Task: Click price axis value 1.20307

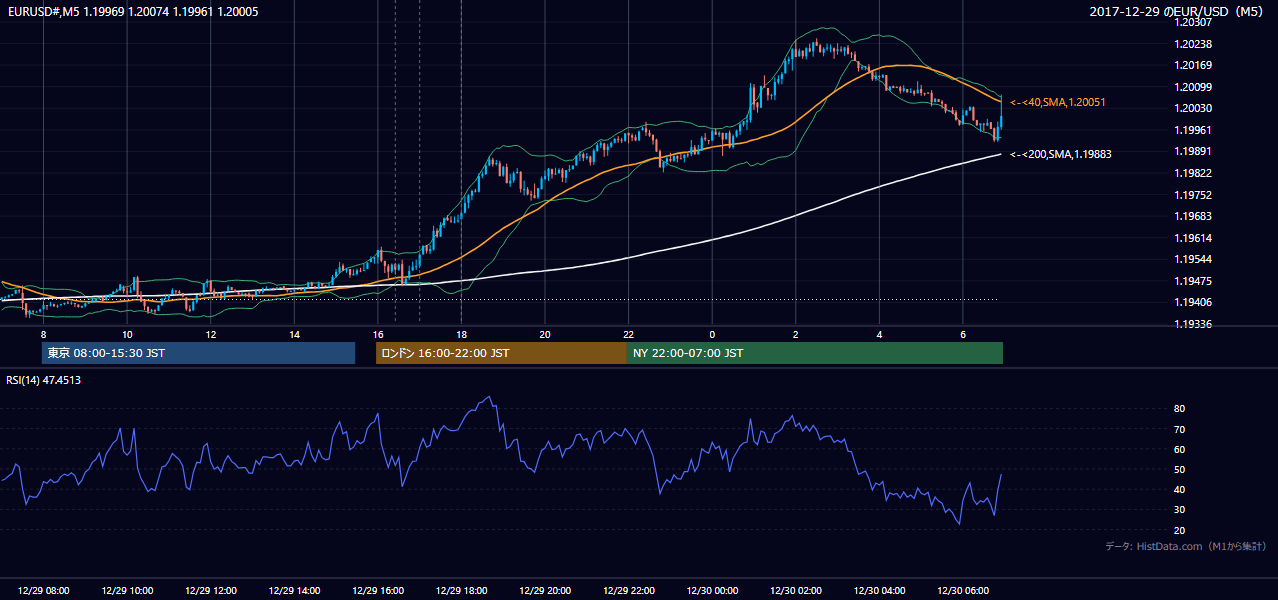Action: (1193, 22)
